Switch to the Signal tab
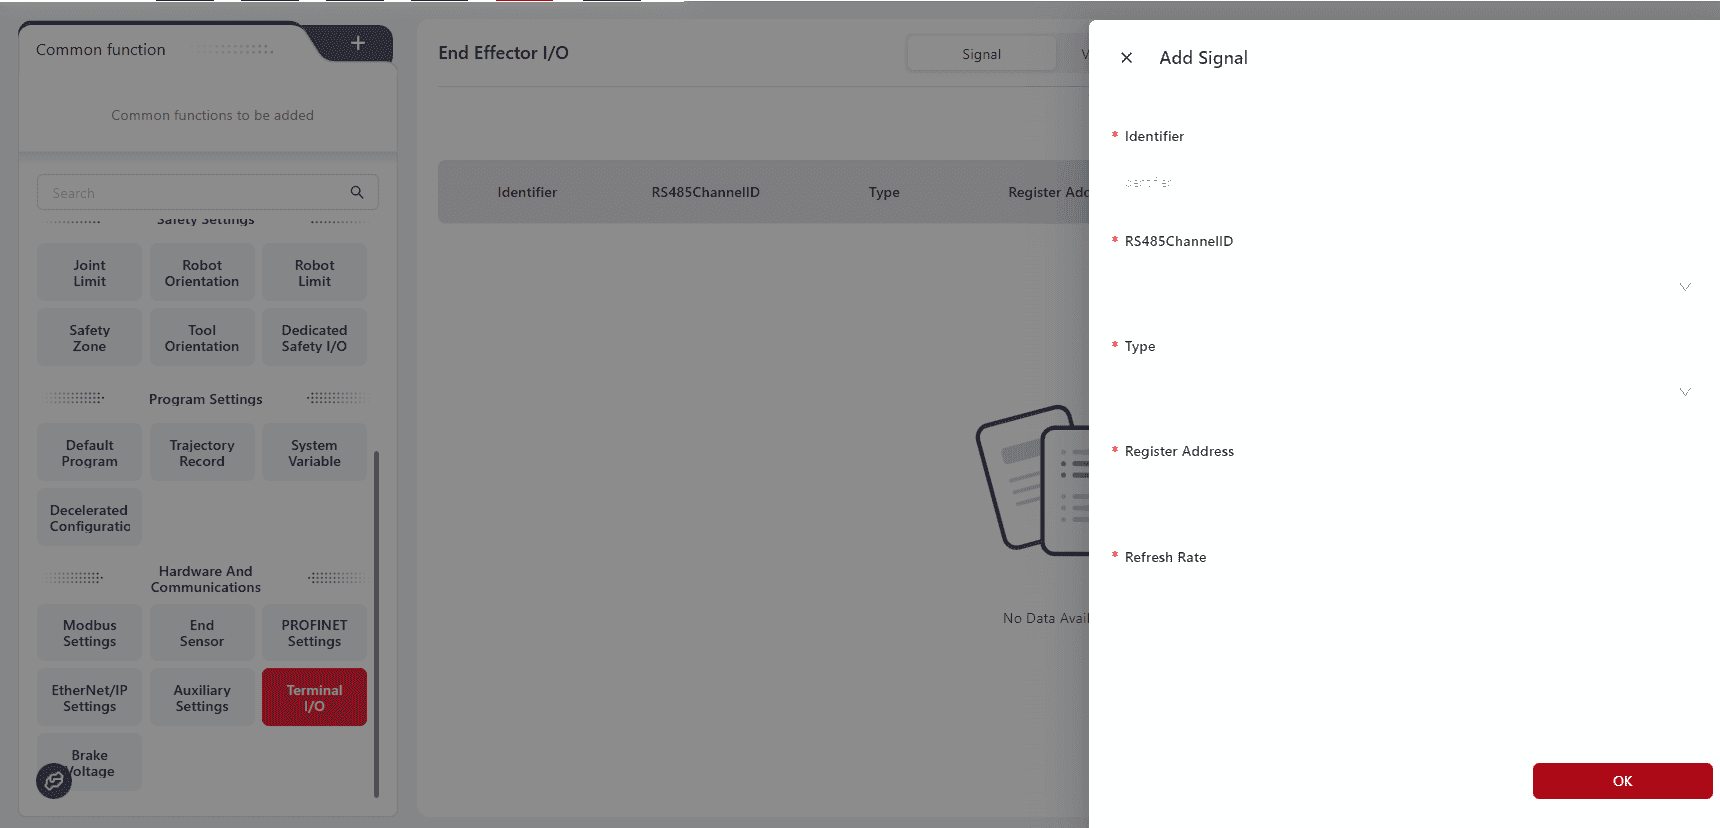This screenshot has width=1720, height=828. pyautogui.click(x=981, y=54)
